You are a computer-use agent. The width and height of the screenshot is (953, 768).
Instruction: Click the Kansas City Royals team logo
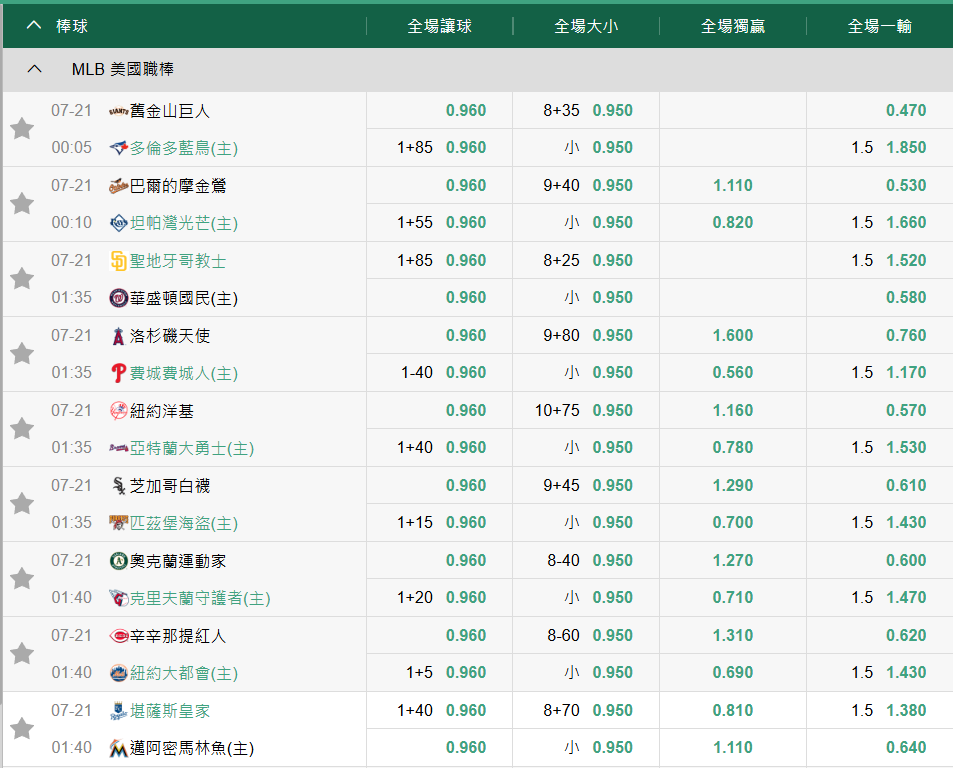pos(119,711)
